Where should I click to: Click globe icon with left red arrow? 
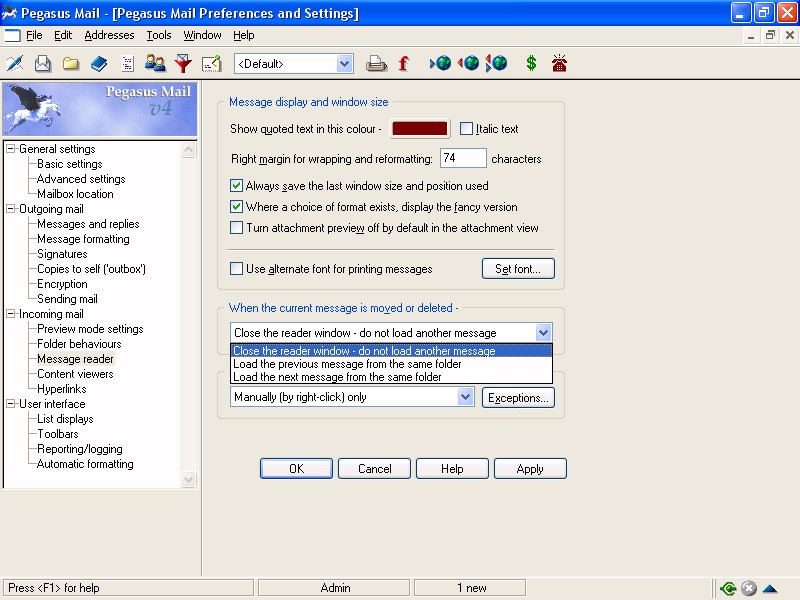468,64
